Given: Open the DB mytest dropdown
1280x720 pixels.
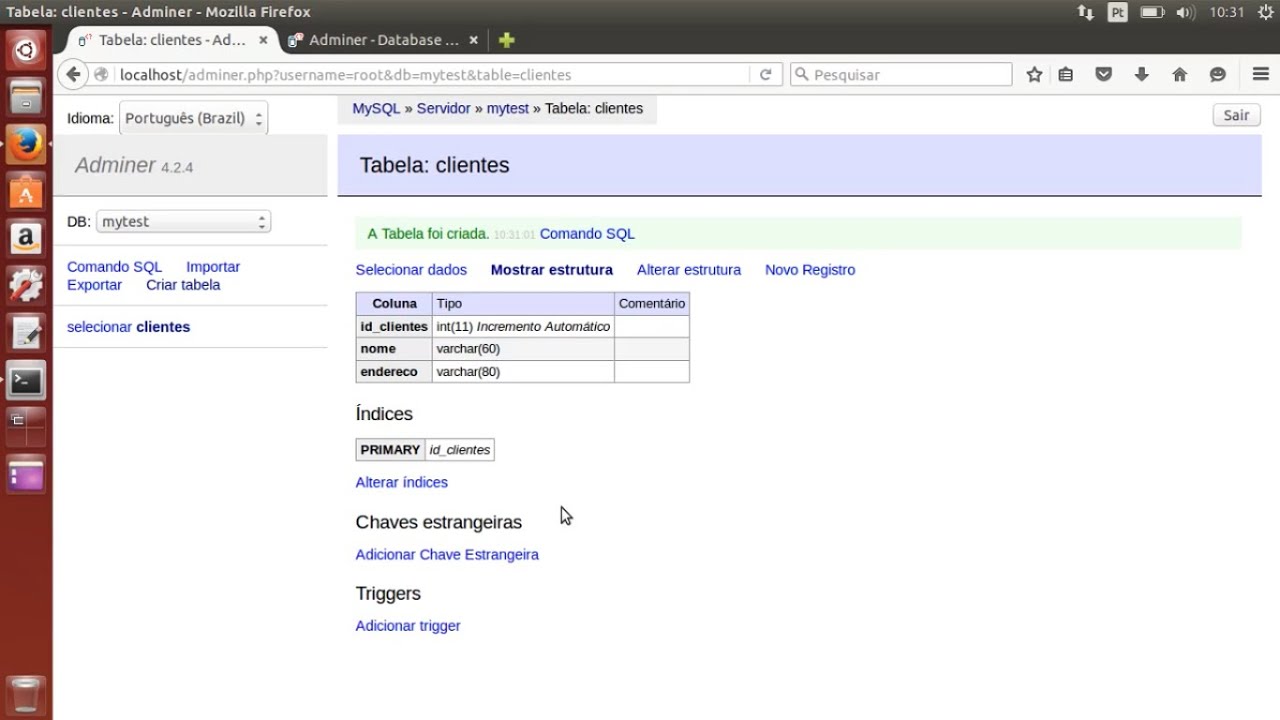Looking at the screenshot, I should pos(183,222).
